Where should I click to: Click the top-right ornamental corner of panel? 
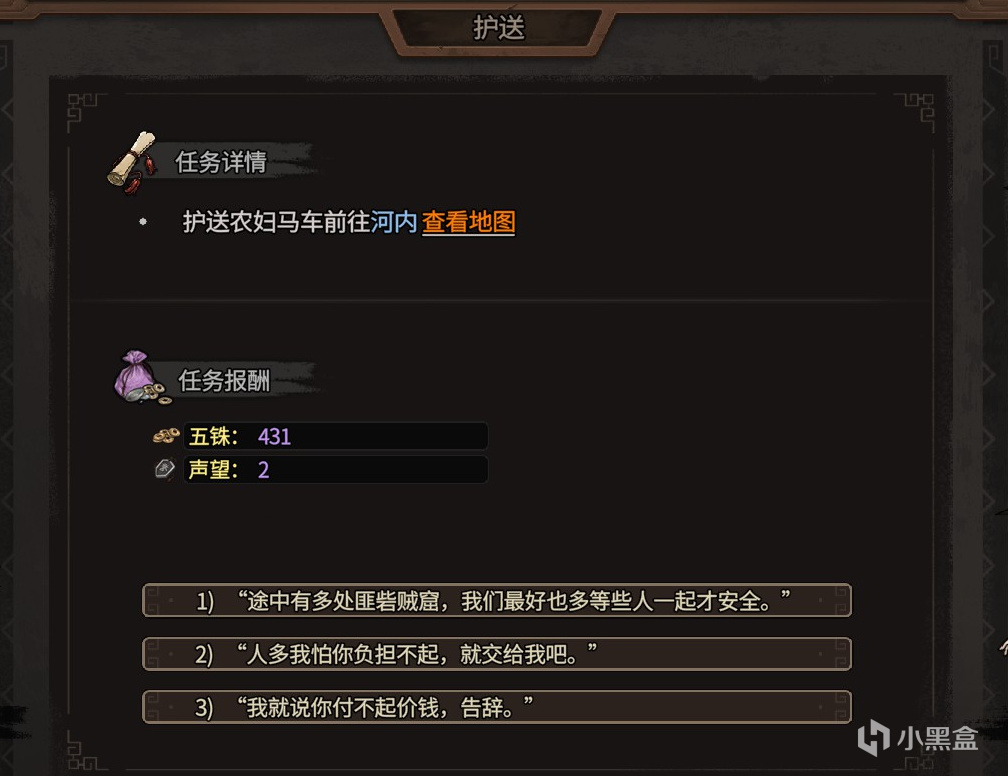[917, 111]
